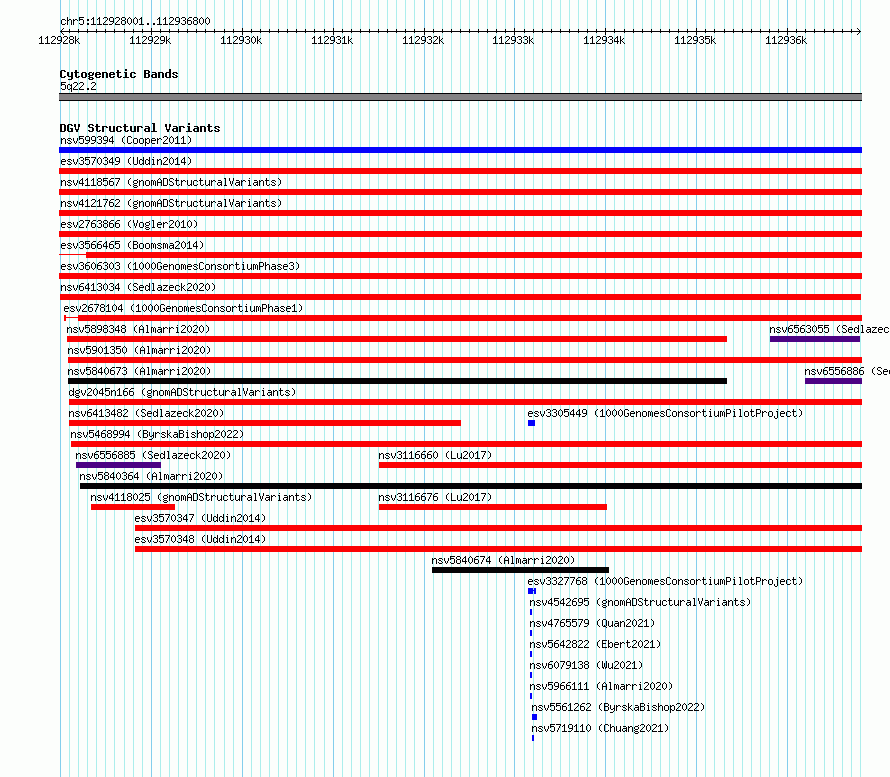Click nsv5966111 (Almarri2020) label
This screenshot has height=777, width=890.
click(601, 686)
